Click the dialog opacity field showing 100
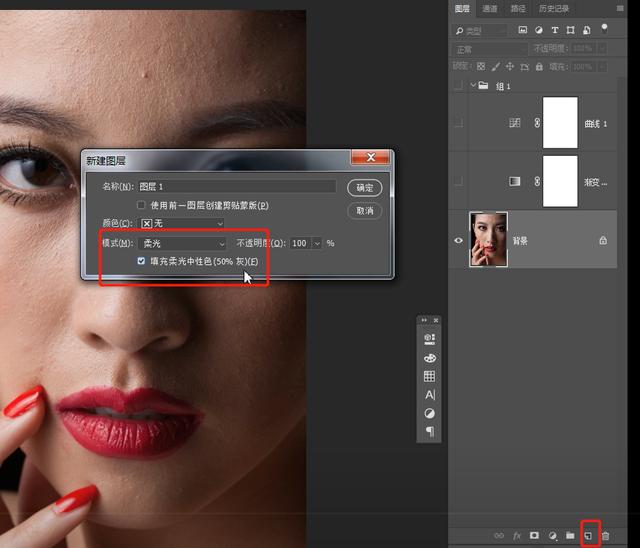The width and height of the screenshot is (640, 548). point(301,243)
